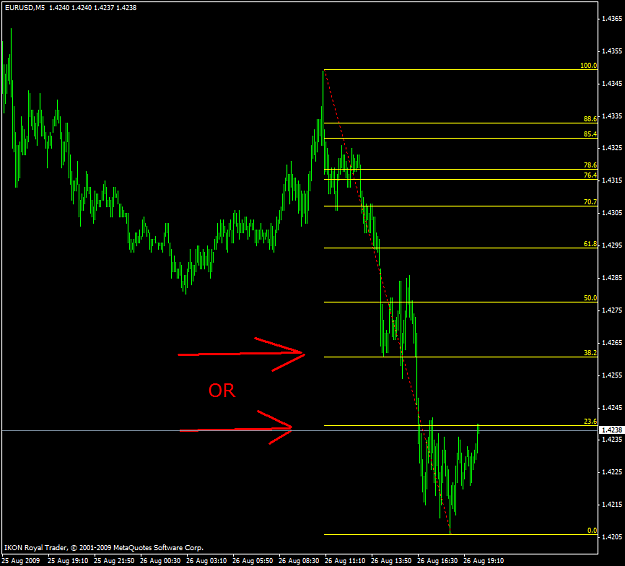Click the 1.4295 price scale value
Screen dimensions: 625x566
click(612, 245)
